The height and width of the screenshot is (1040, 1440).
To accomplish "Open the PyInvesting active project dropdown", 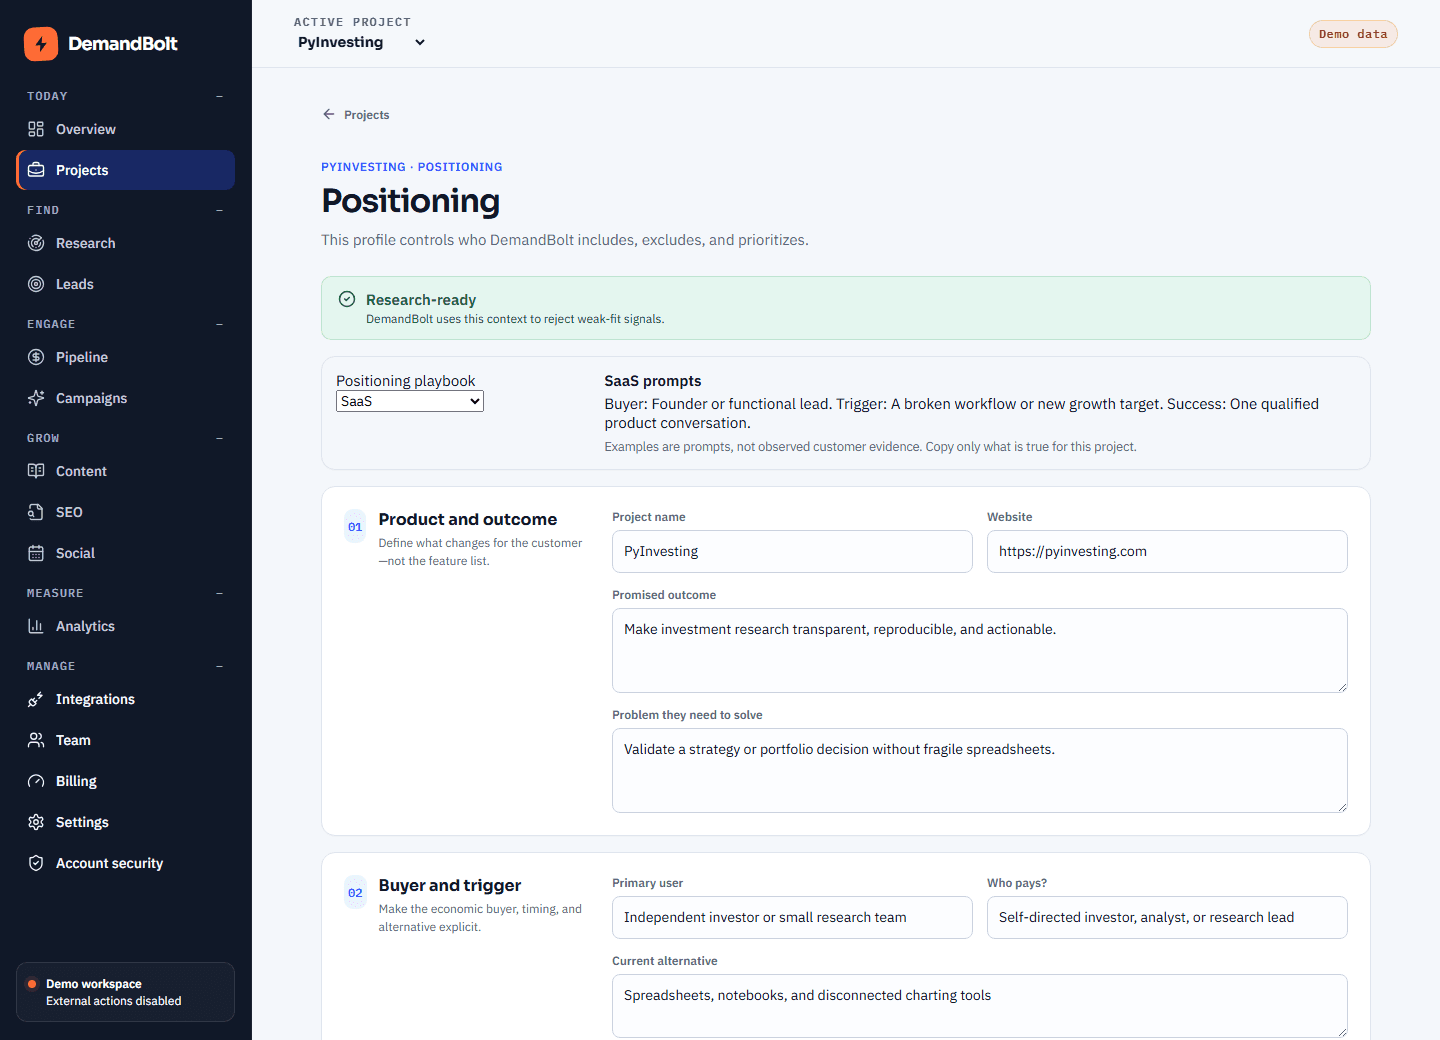I will pos(361,42).
